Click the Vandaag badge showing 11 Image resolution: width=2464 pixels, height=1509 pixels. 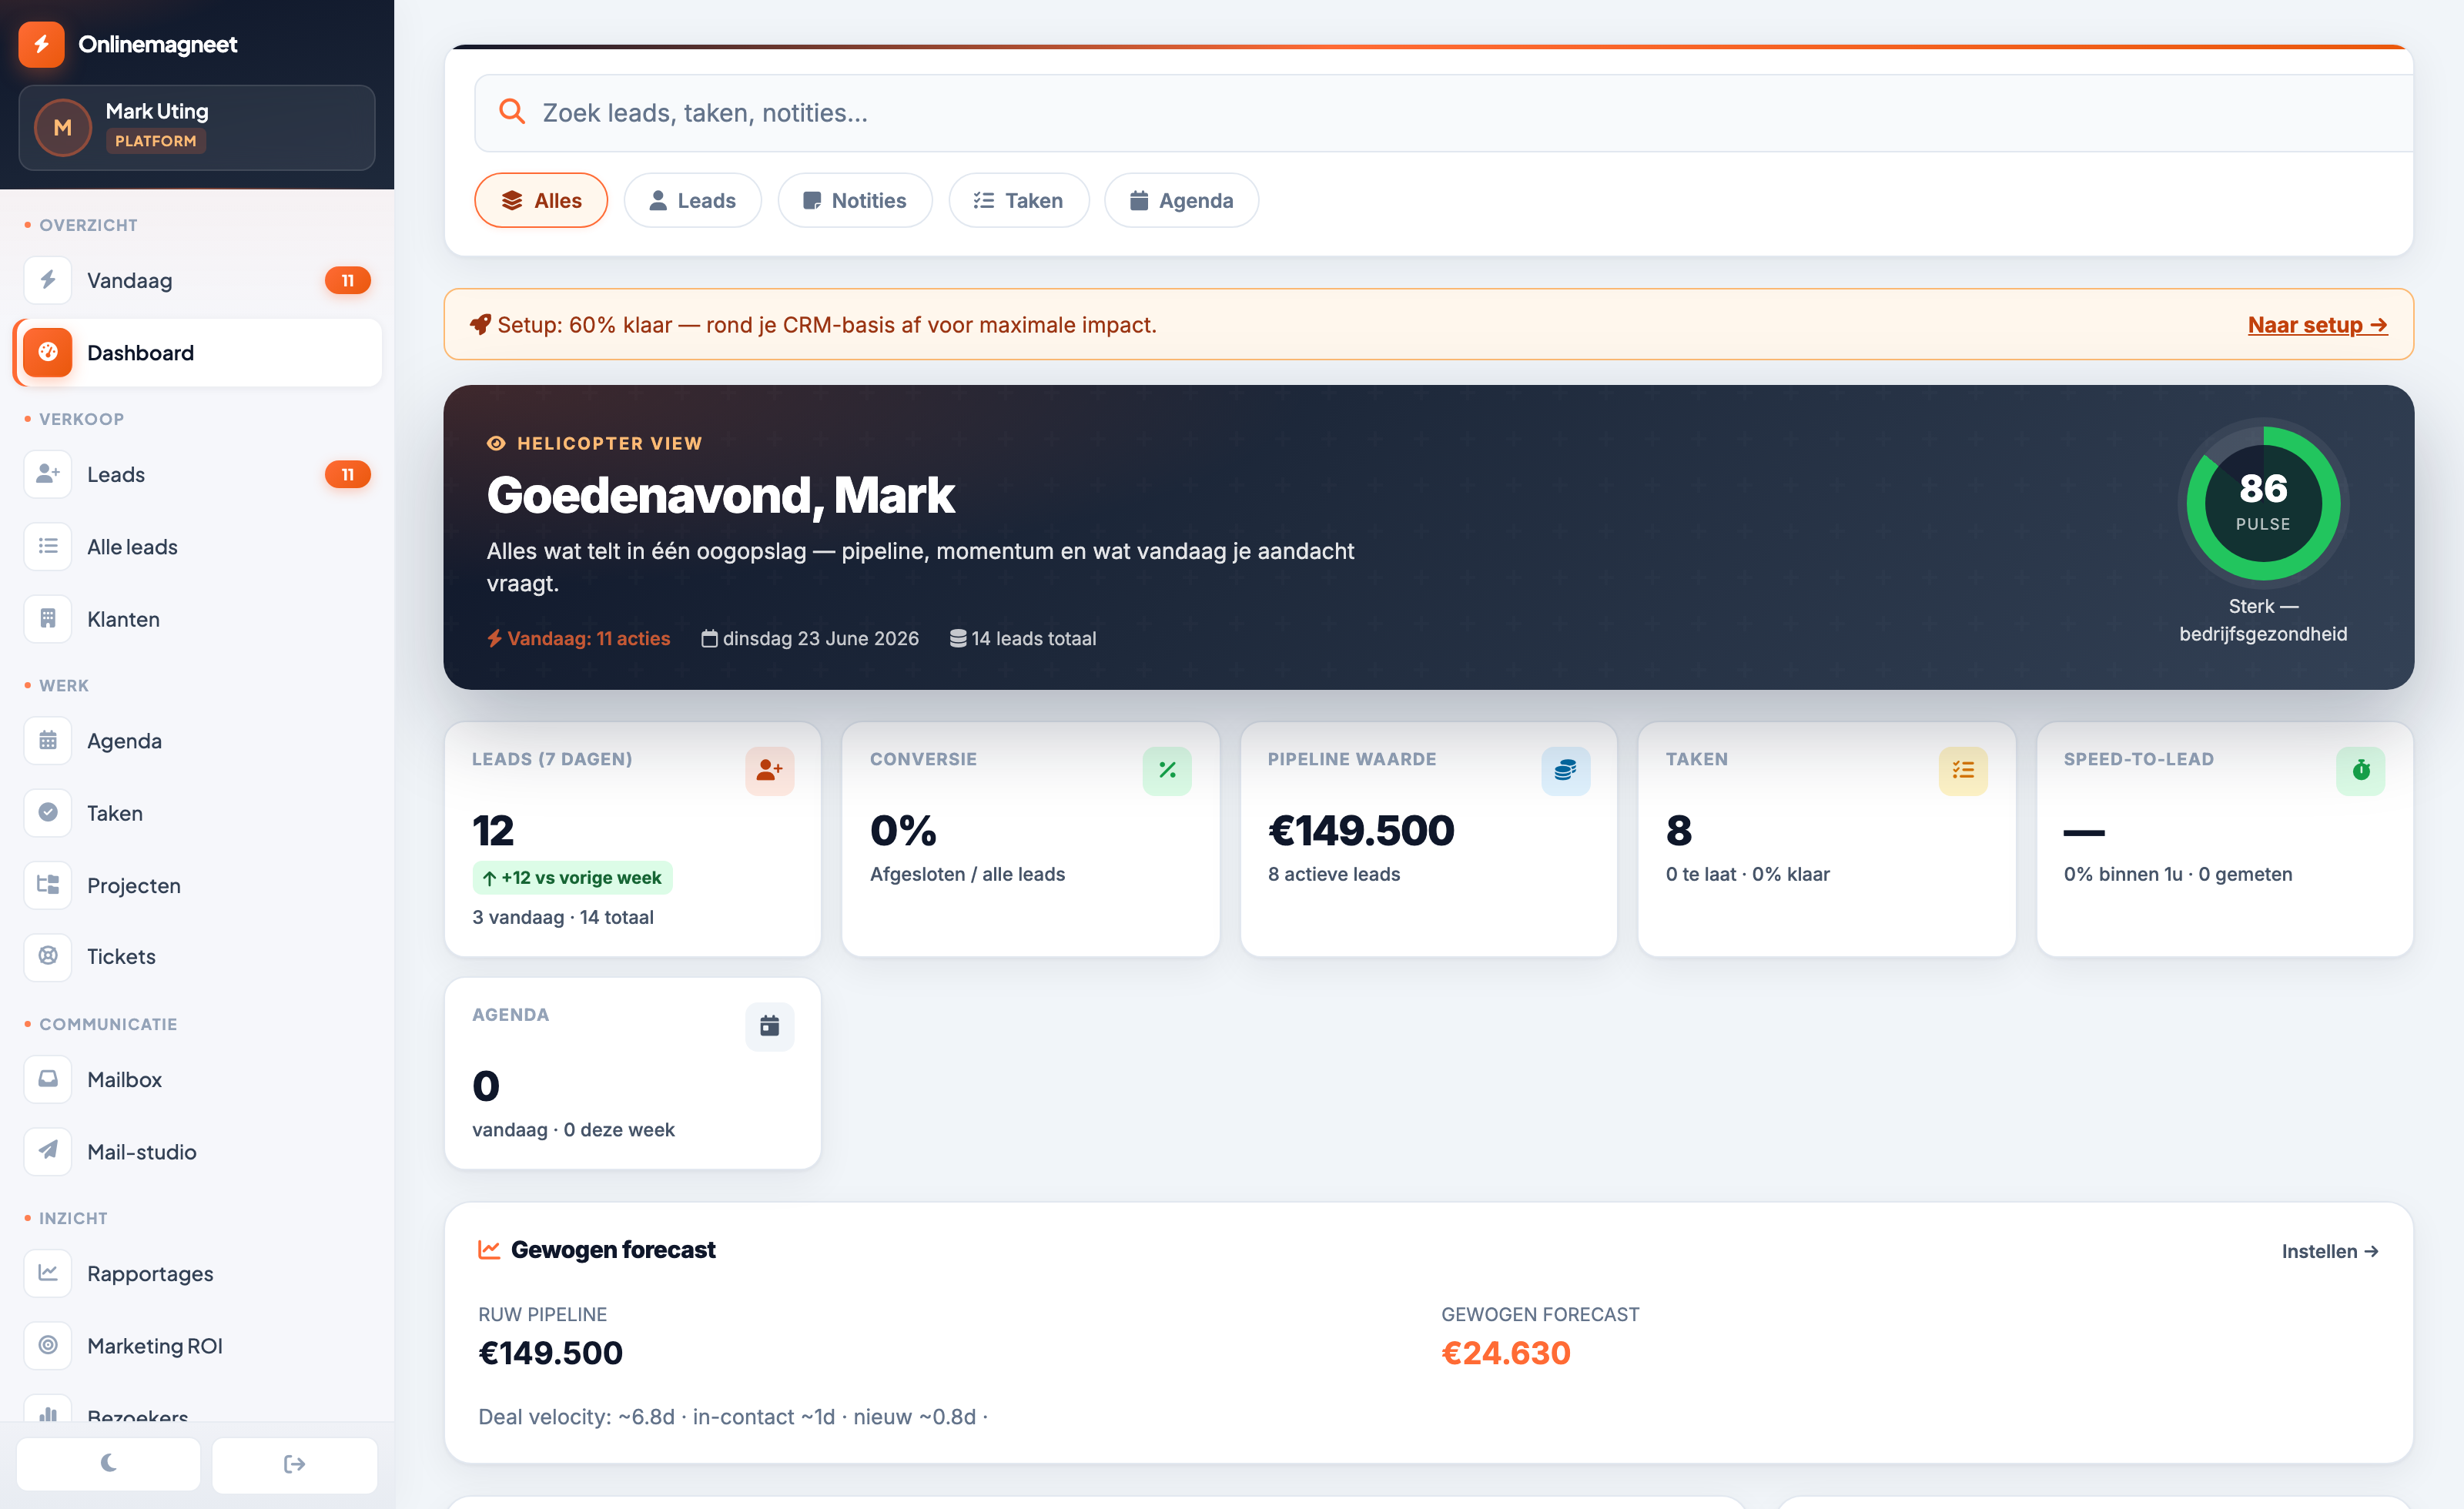(x=347, y=280)
